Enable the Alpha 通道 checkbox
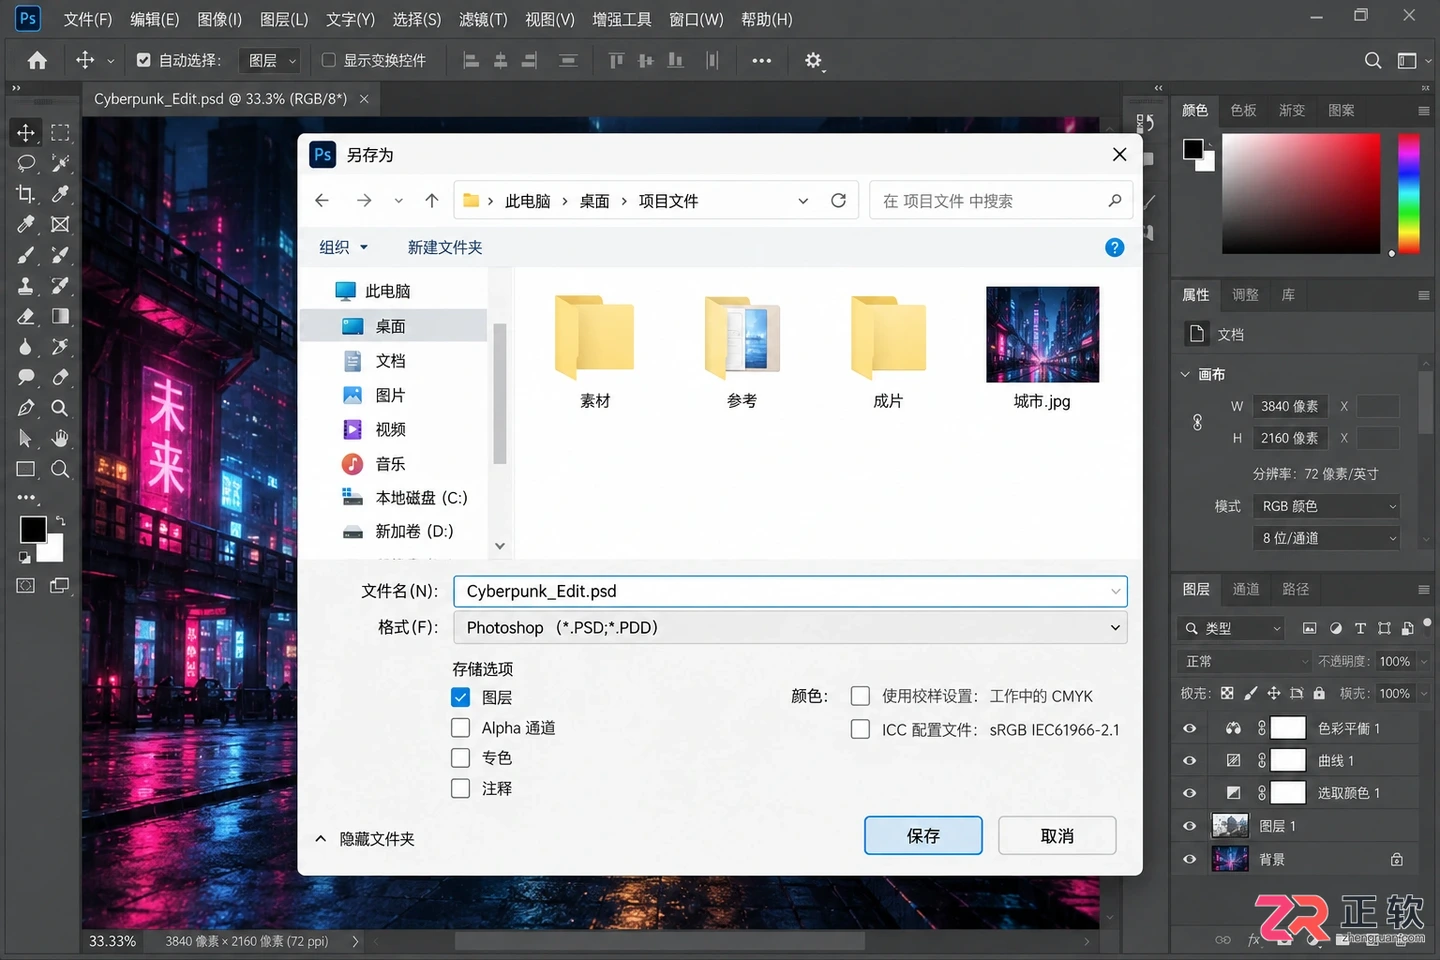The width and height of the screenshot is (1440, 960). (461, 728)
